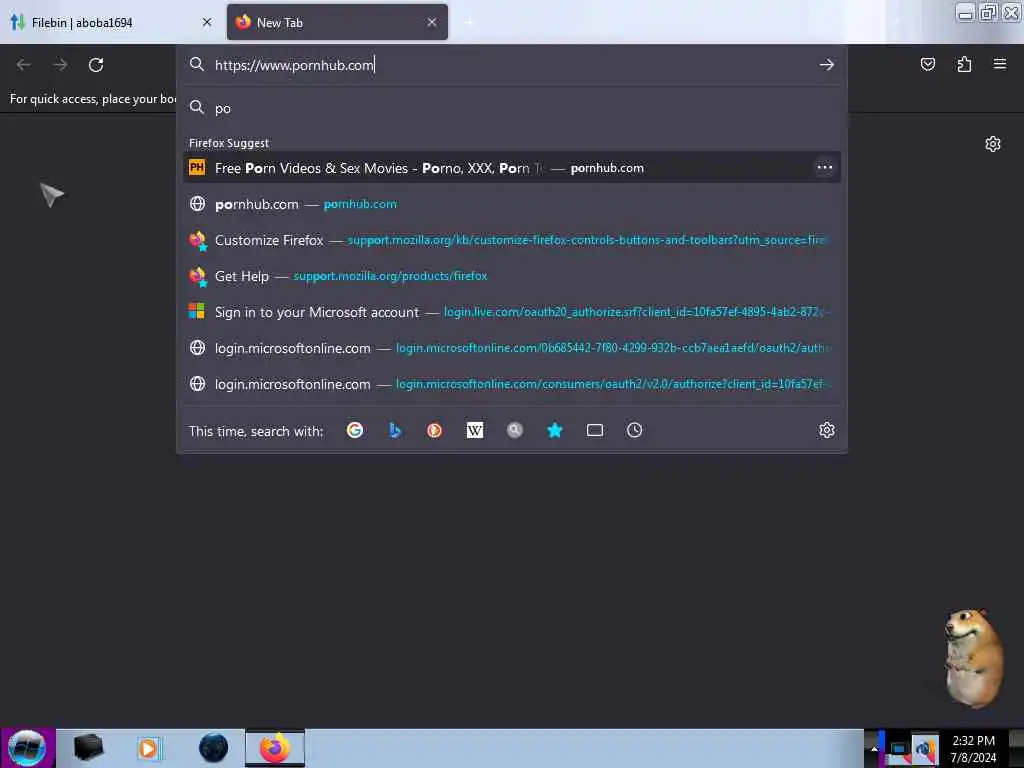The height and width of the screenshot is (768, 1024).
Task: Close the Filebin tab
Action: 207,22
